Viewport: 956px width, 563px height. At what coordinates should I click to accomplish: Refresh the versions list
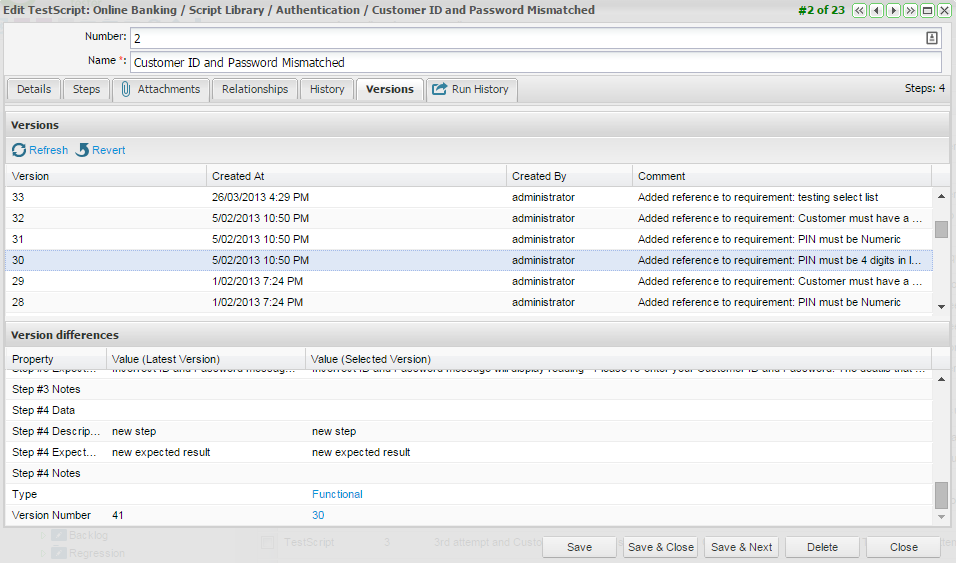coord(40,150)
